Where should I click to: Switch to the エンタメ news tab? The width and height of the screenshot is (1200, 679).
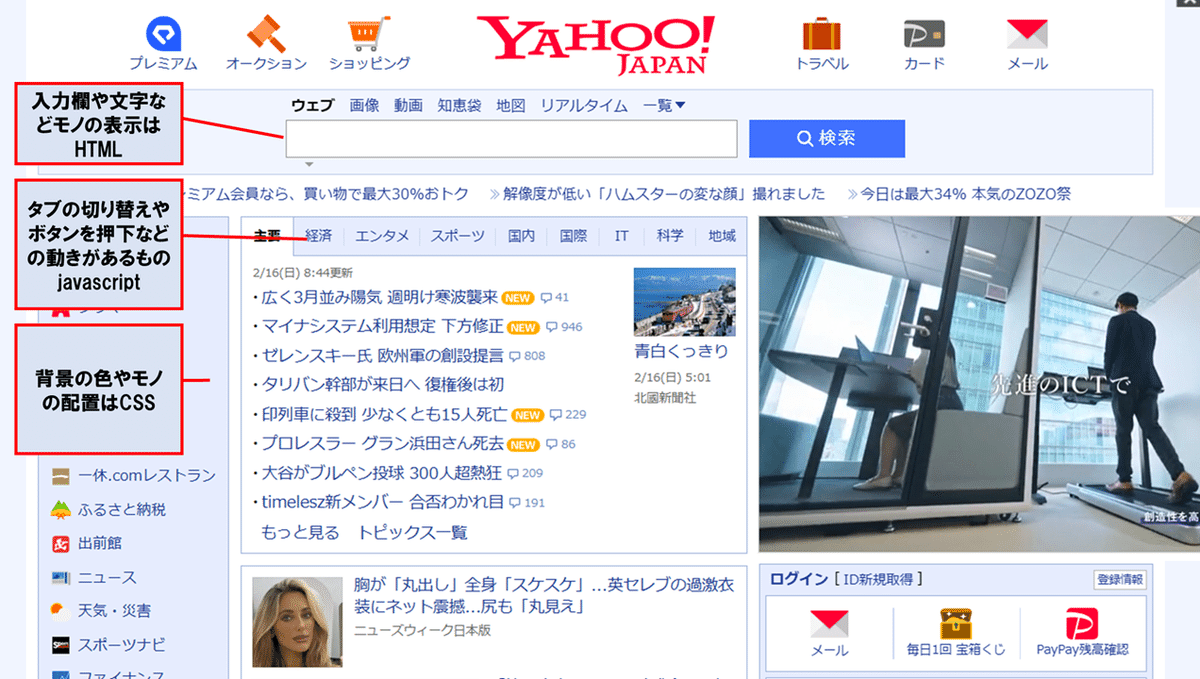pos(382,236)
